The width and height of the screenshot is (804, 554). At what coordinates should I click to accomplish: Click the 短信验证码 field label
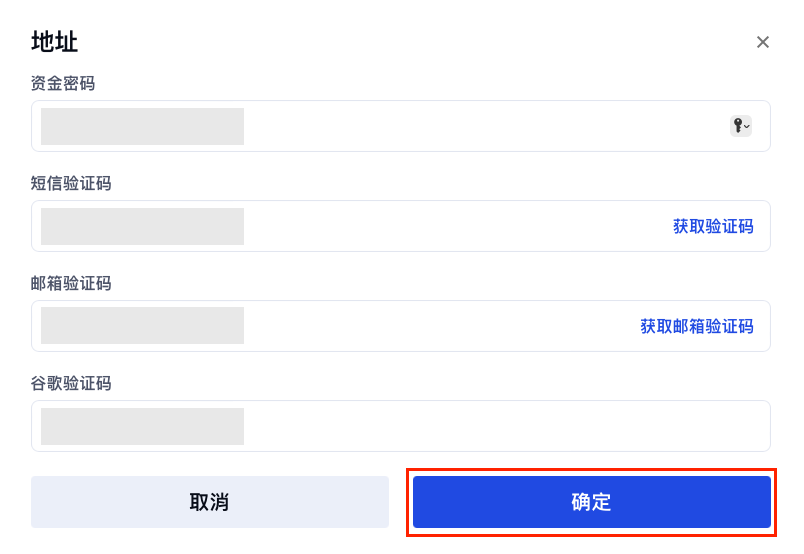coord(71,183)
